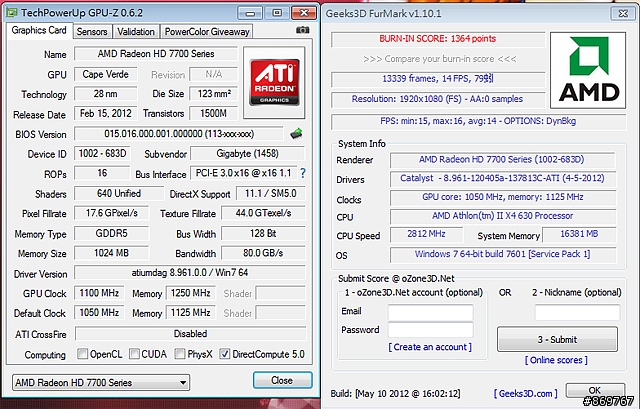Click the Subvendor value Gigabyte (1458)
The image size is (640, 409).
tap(247, 153)
